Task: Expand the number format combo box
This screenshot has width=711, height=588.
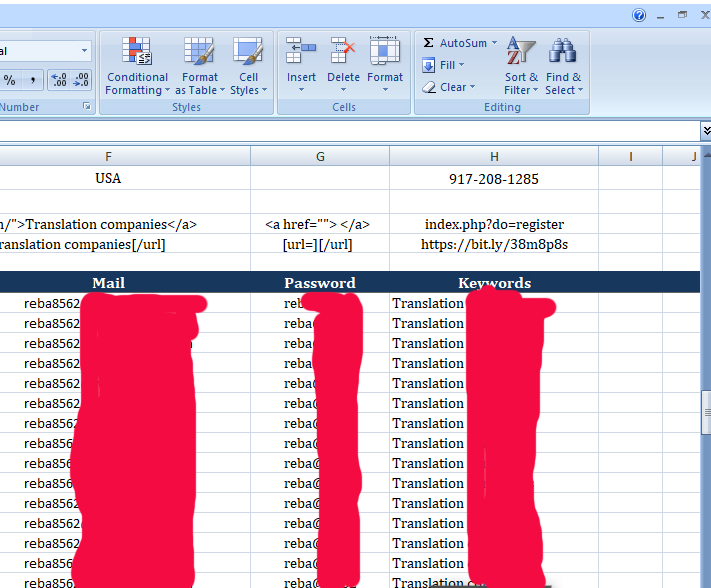Action: 84,51
